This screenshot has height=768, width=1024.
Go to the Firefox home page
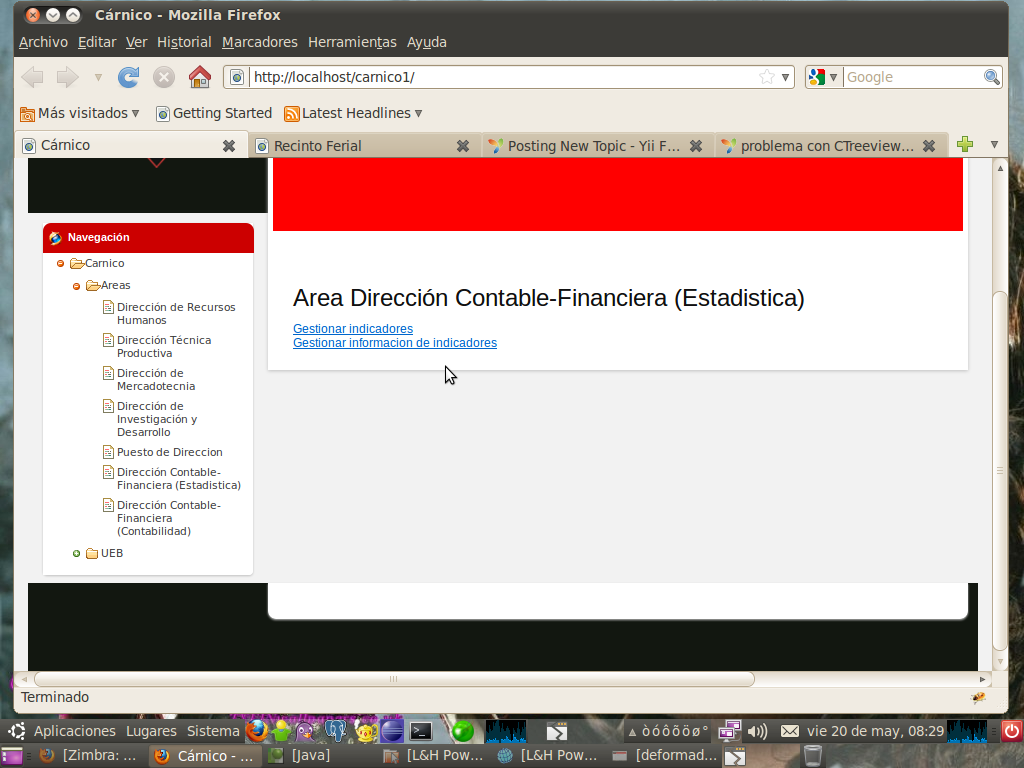[200, 77]
